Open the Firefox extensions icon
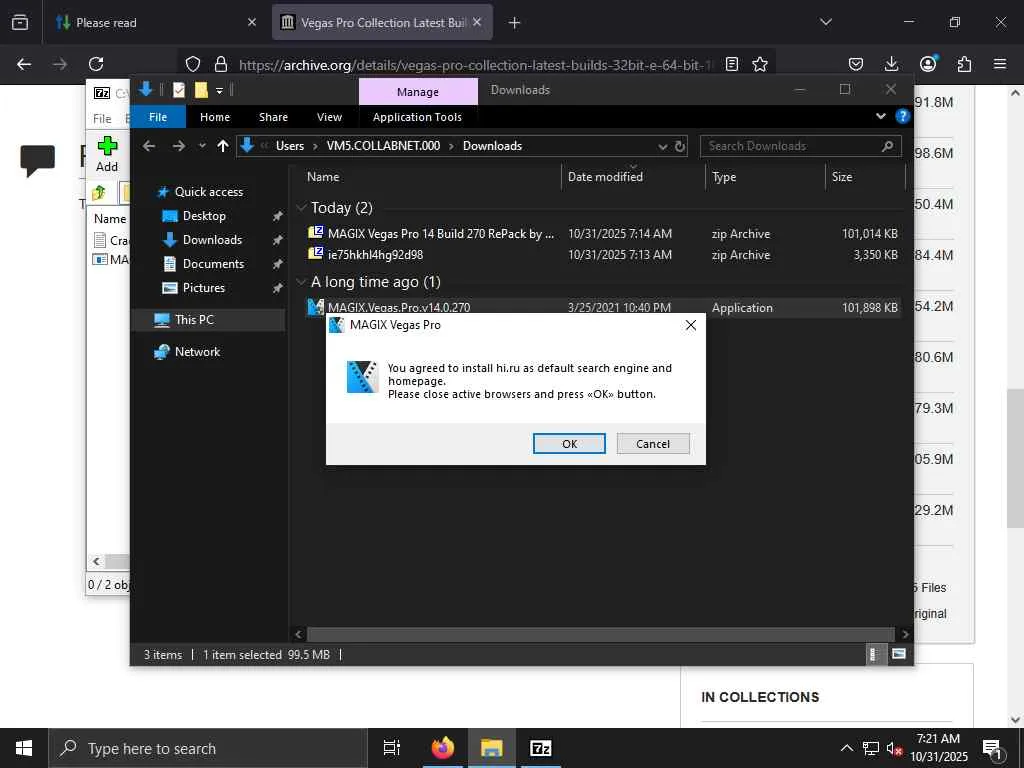This screenshot has height=768, width=1024. (964, 64)
